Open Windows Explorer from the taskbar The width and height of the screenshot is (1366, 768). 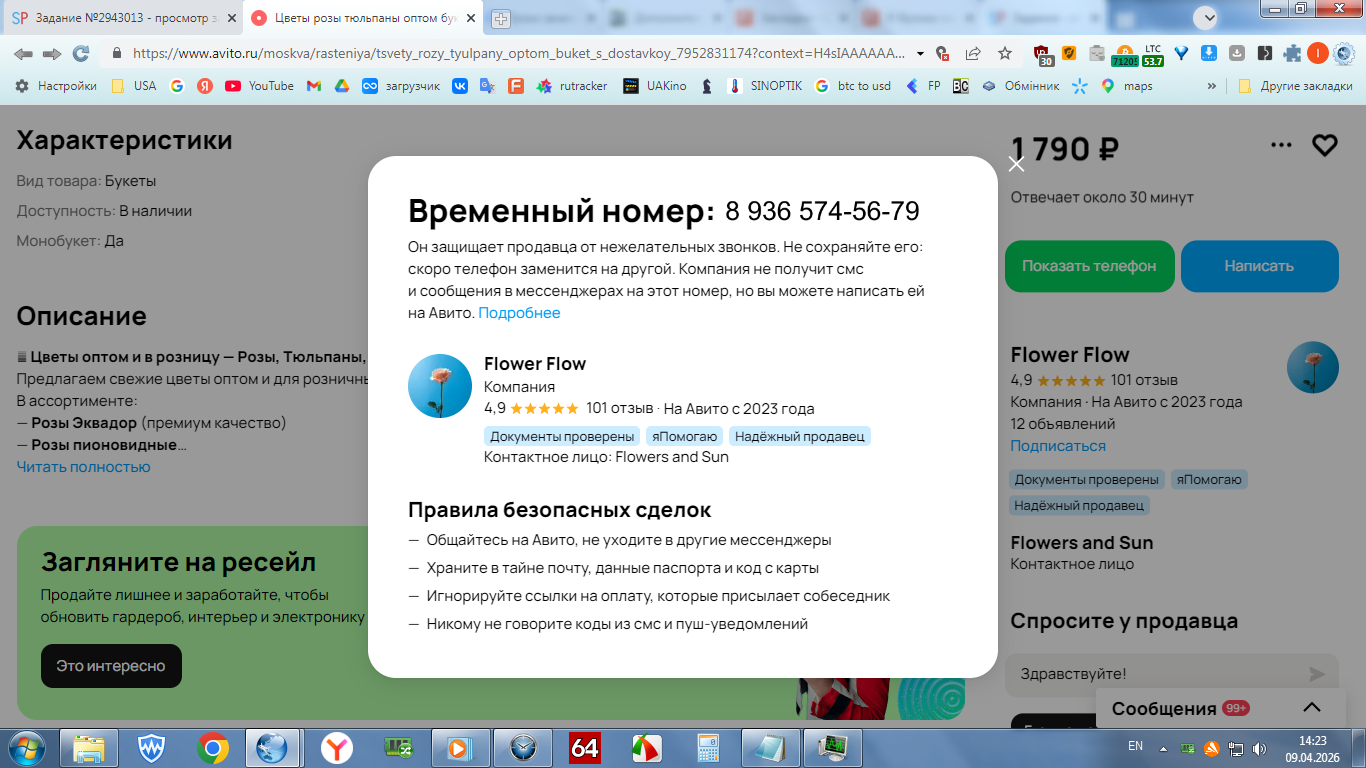point(89,747)
